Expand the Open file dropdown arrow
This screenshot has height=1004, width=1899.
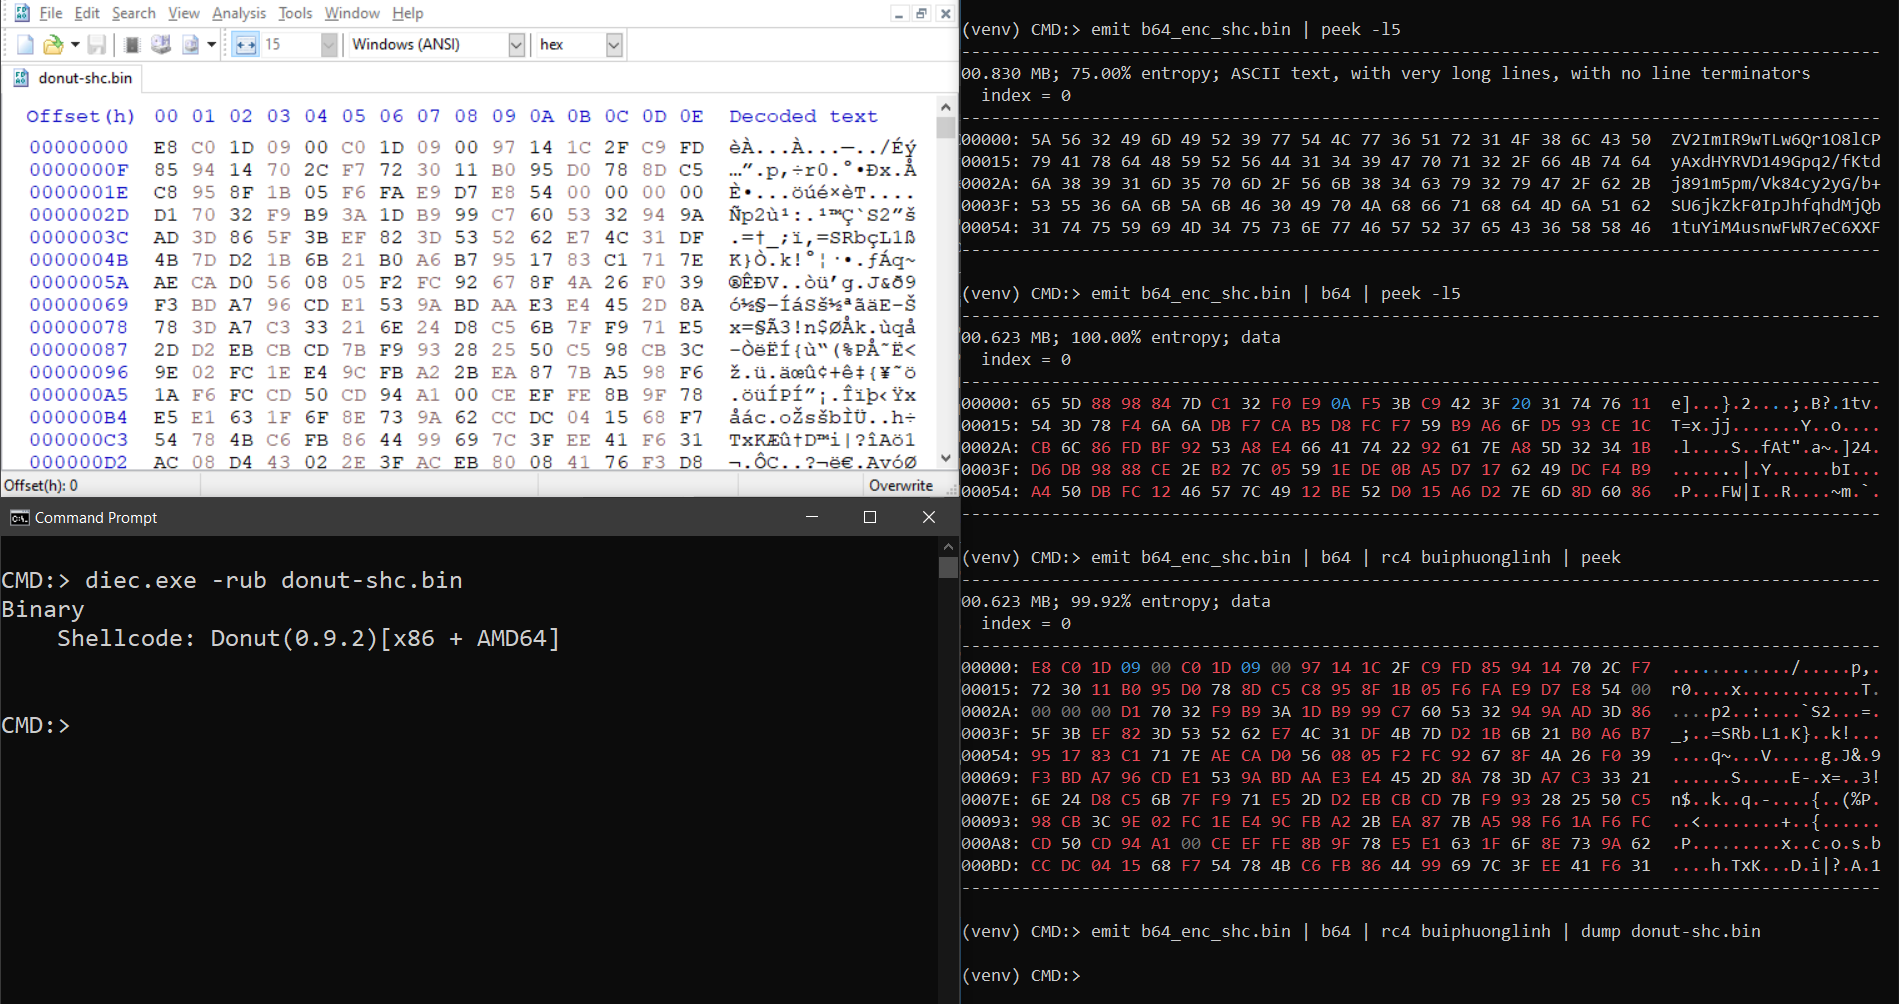coord(75,44)
